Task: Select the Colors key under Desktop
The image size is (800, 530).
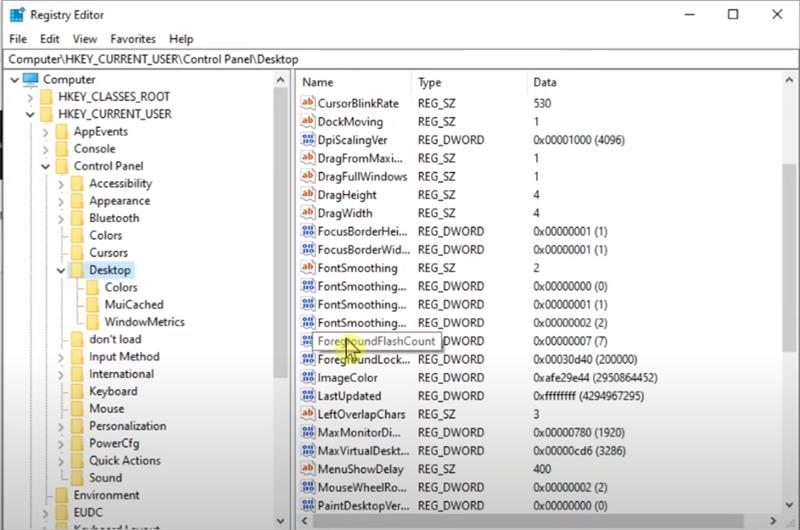Action: point(121,287)
